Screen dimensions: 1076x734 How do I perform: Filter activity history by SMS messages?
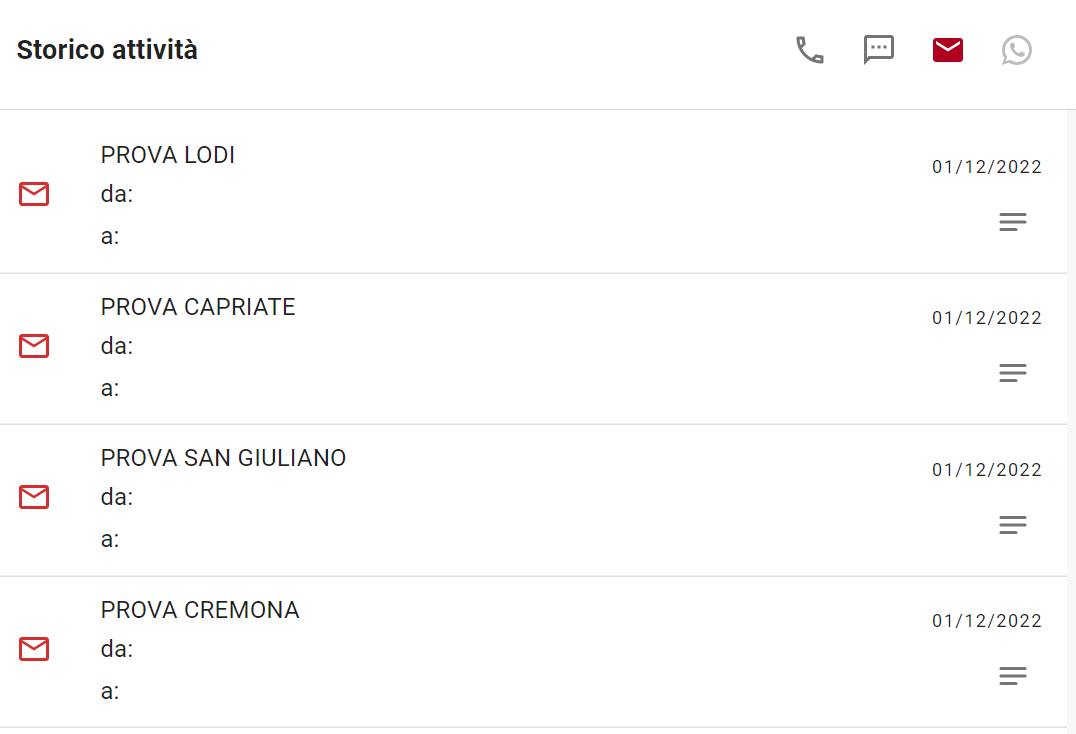(878, 50)
